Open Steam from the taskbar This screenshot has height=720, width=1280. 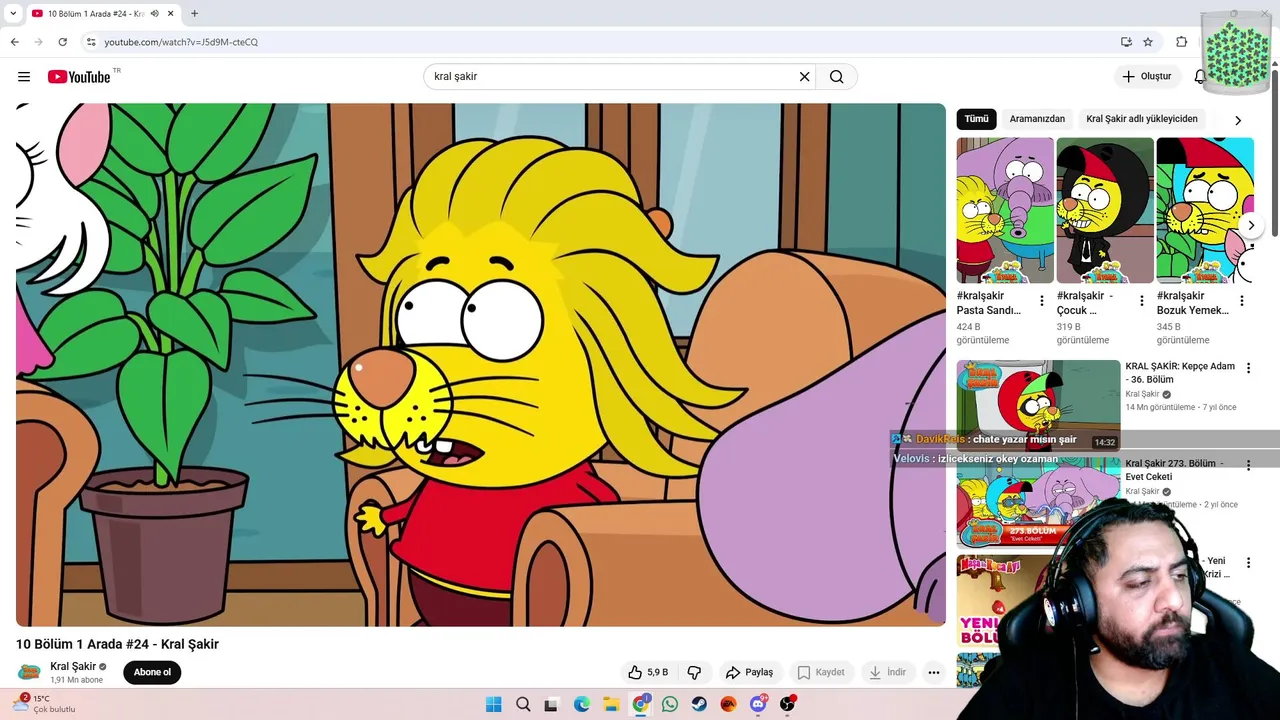coord(699,704)
